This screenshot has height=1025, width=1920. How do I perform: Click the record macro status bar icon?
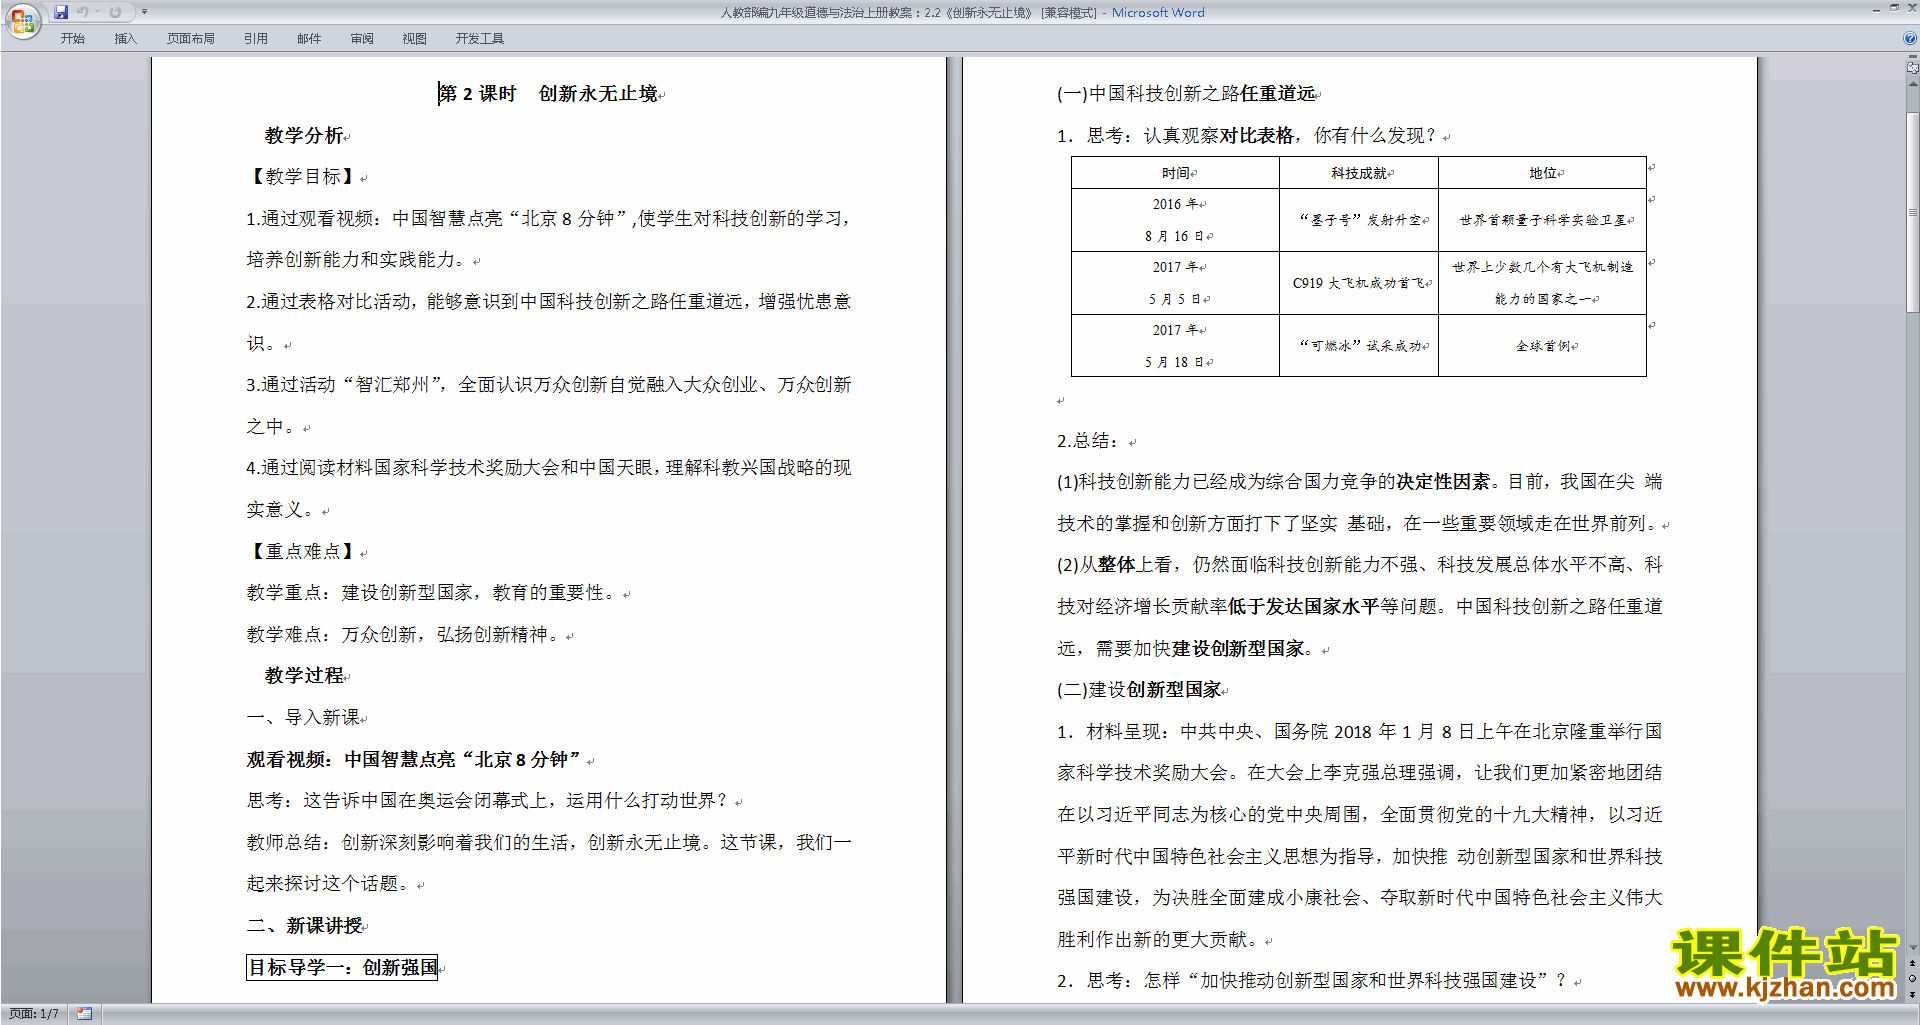pos(85,1014)
